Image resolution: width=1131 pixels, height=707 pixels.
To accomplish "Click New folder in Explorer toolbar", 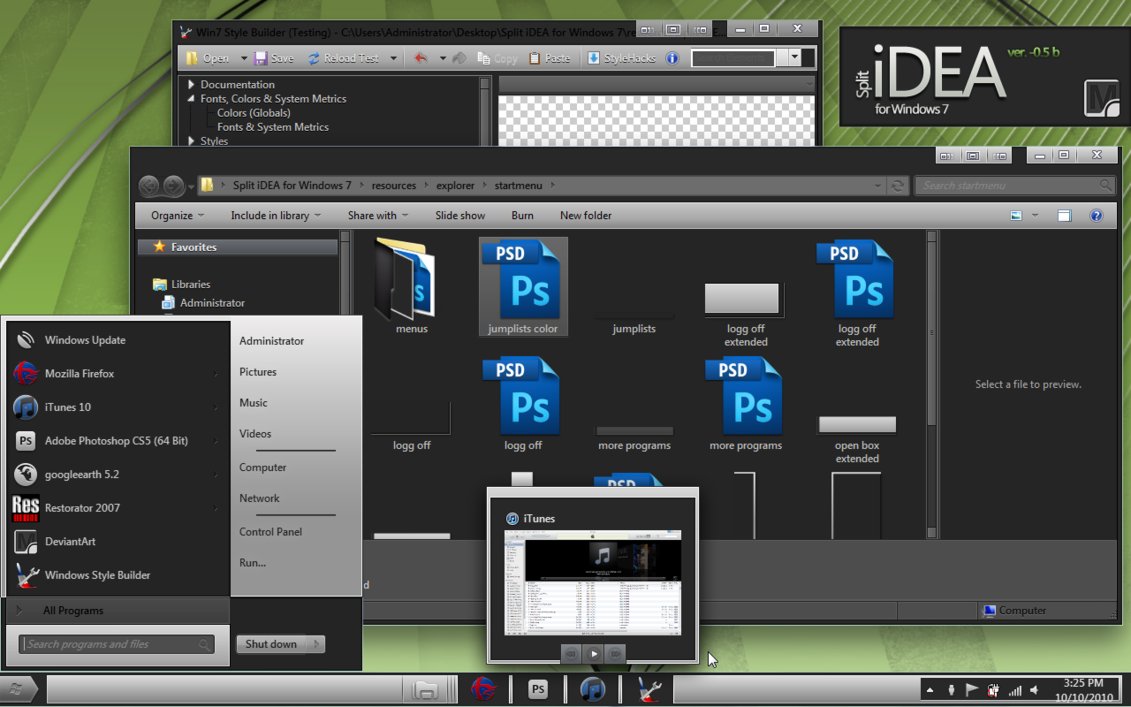I will click(x=585, y=216).
